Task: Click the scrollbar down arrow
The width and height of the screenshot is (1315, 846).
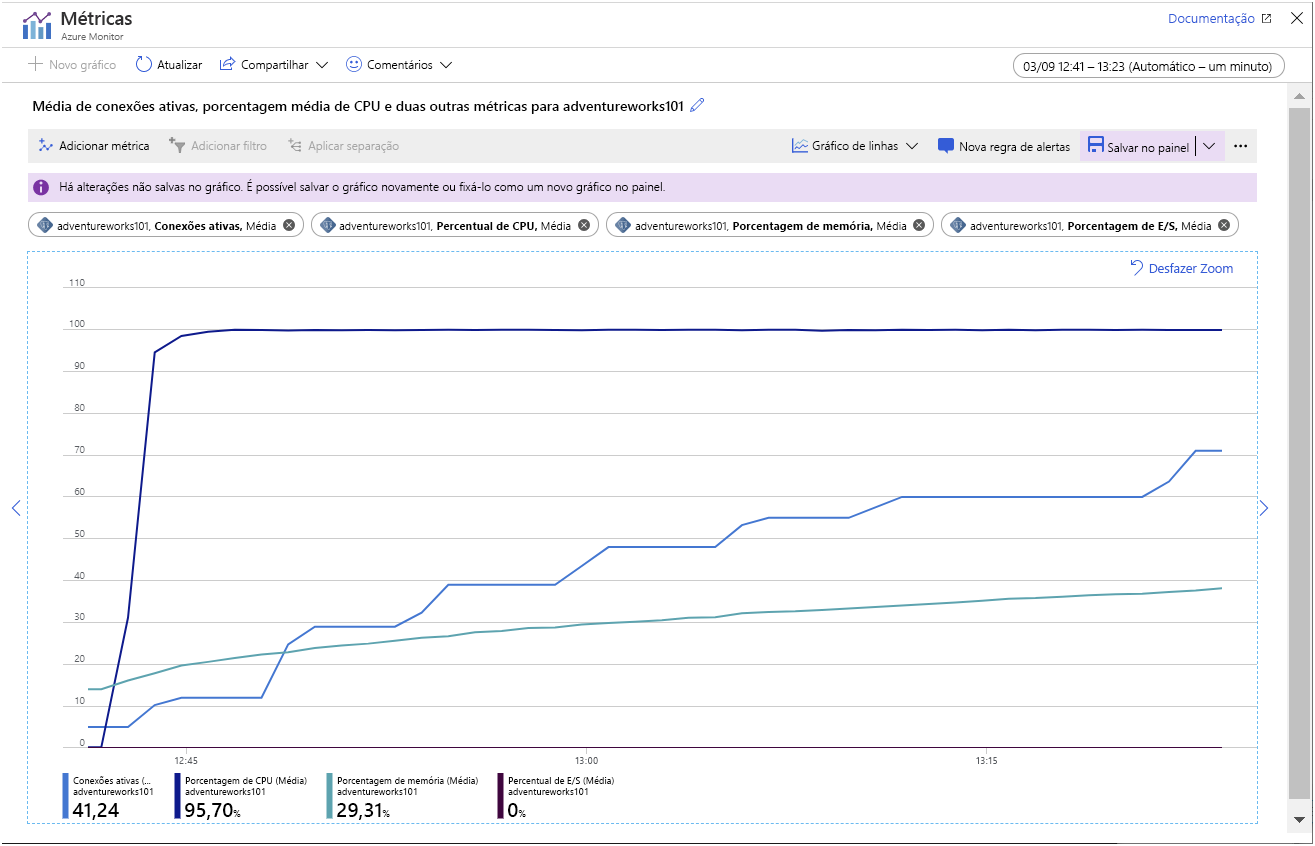Action: click(1299, 819)
